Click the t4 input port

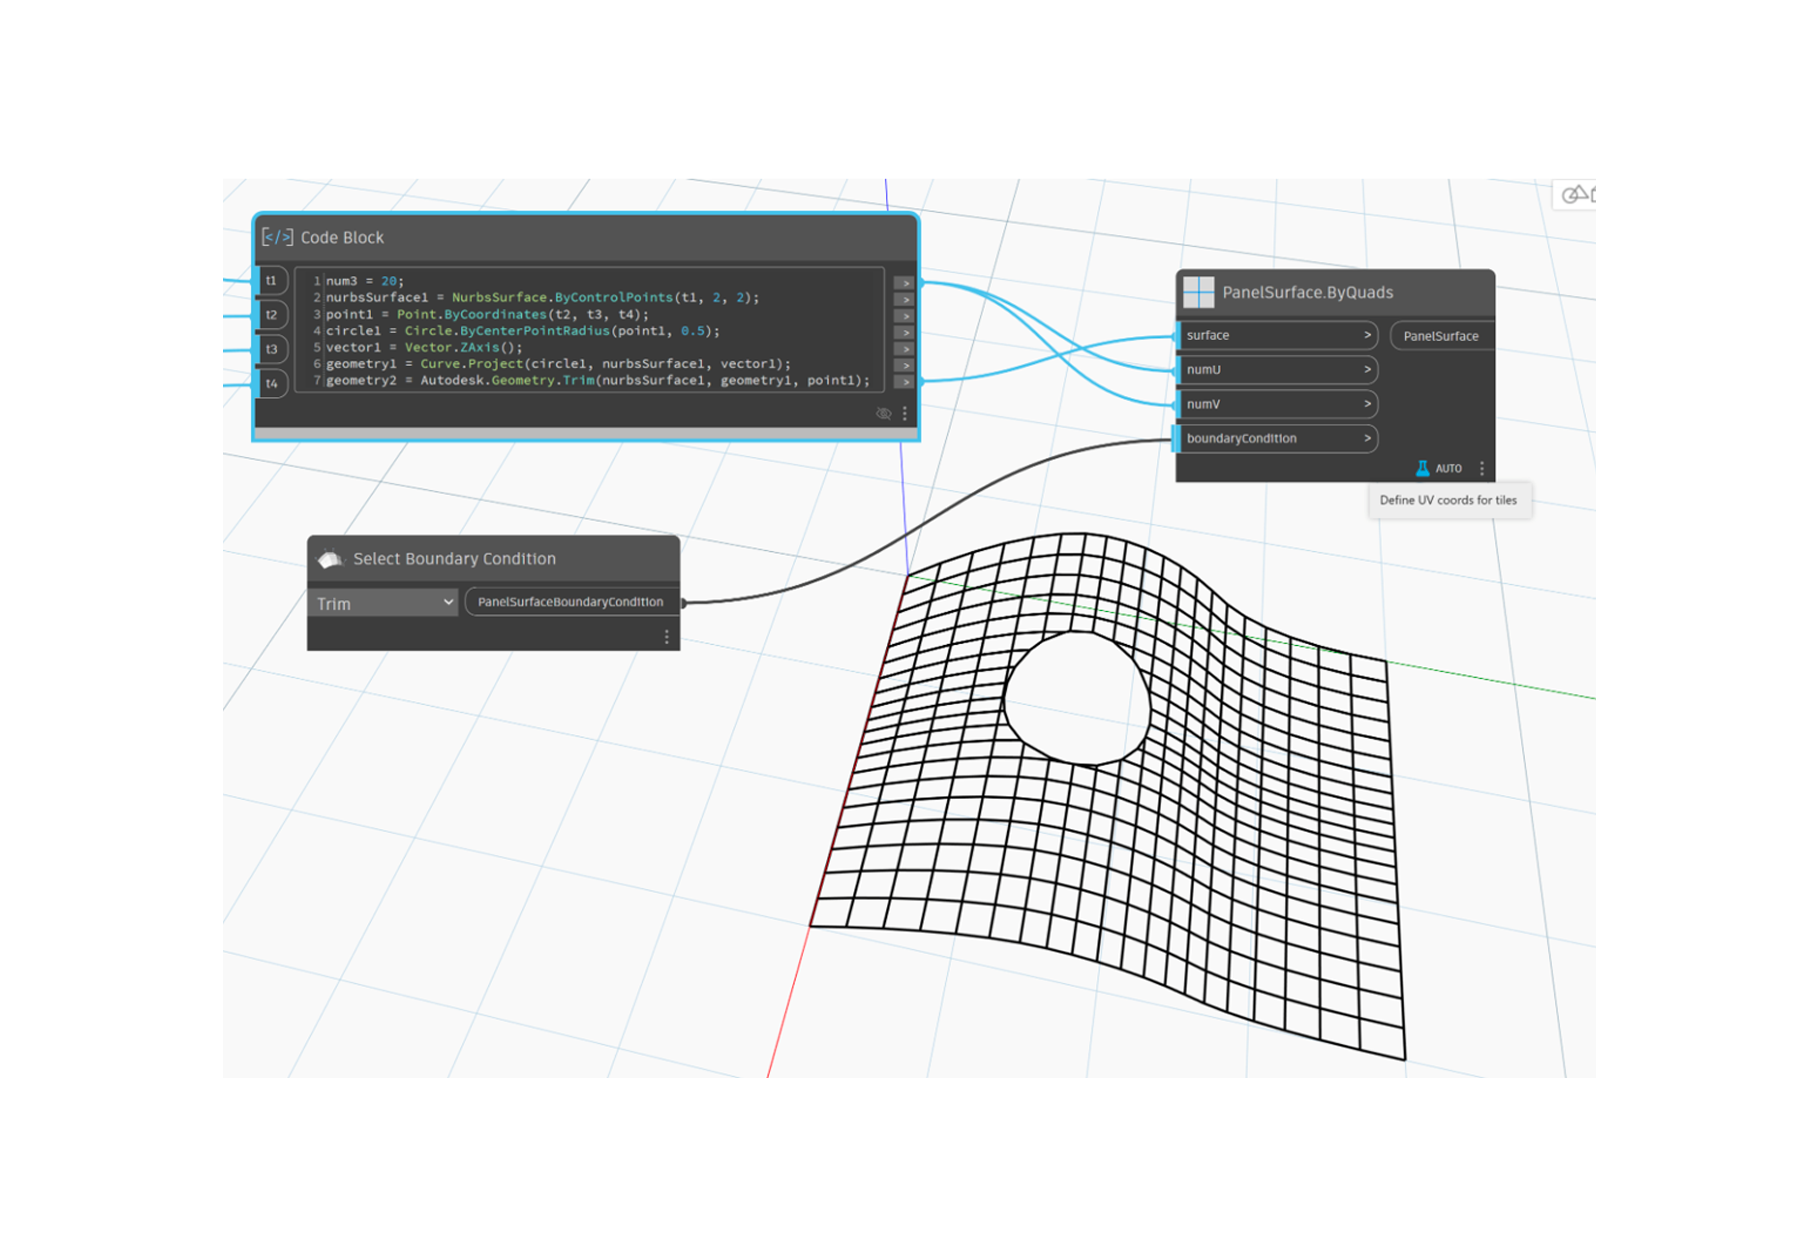(271, 383)
